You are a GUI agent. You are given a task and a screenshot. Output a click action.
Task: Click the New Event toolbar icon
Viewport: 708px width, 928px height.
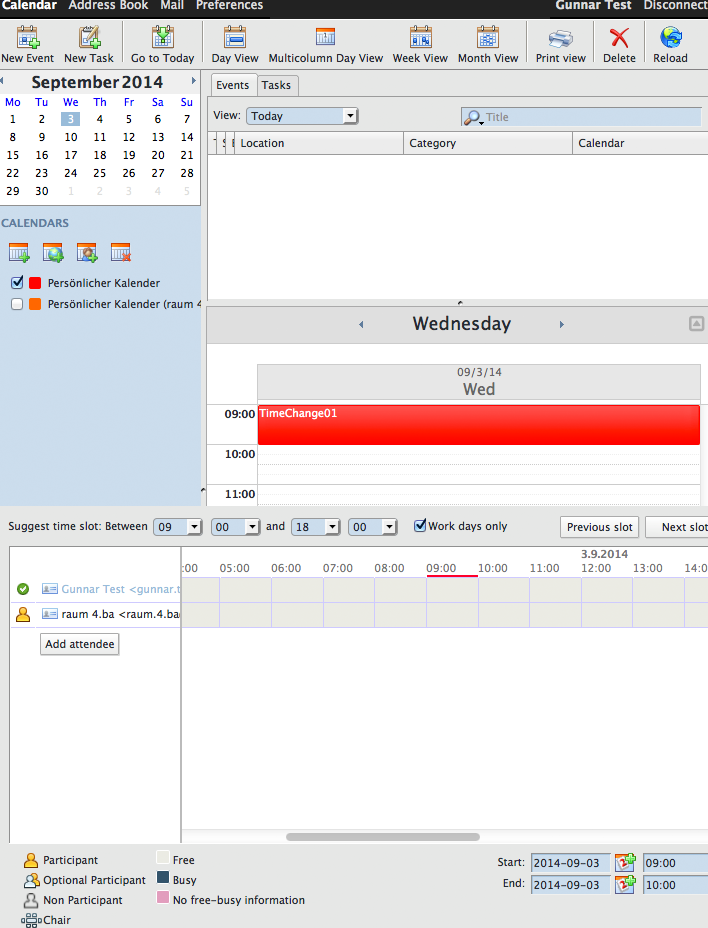tap(27, 39)
